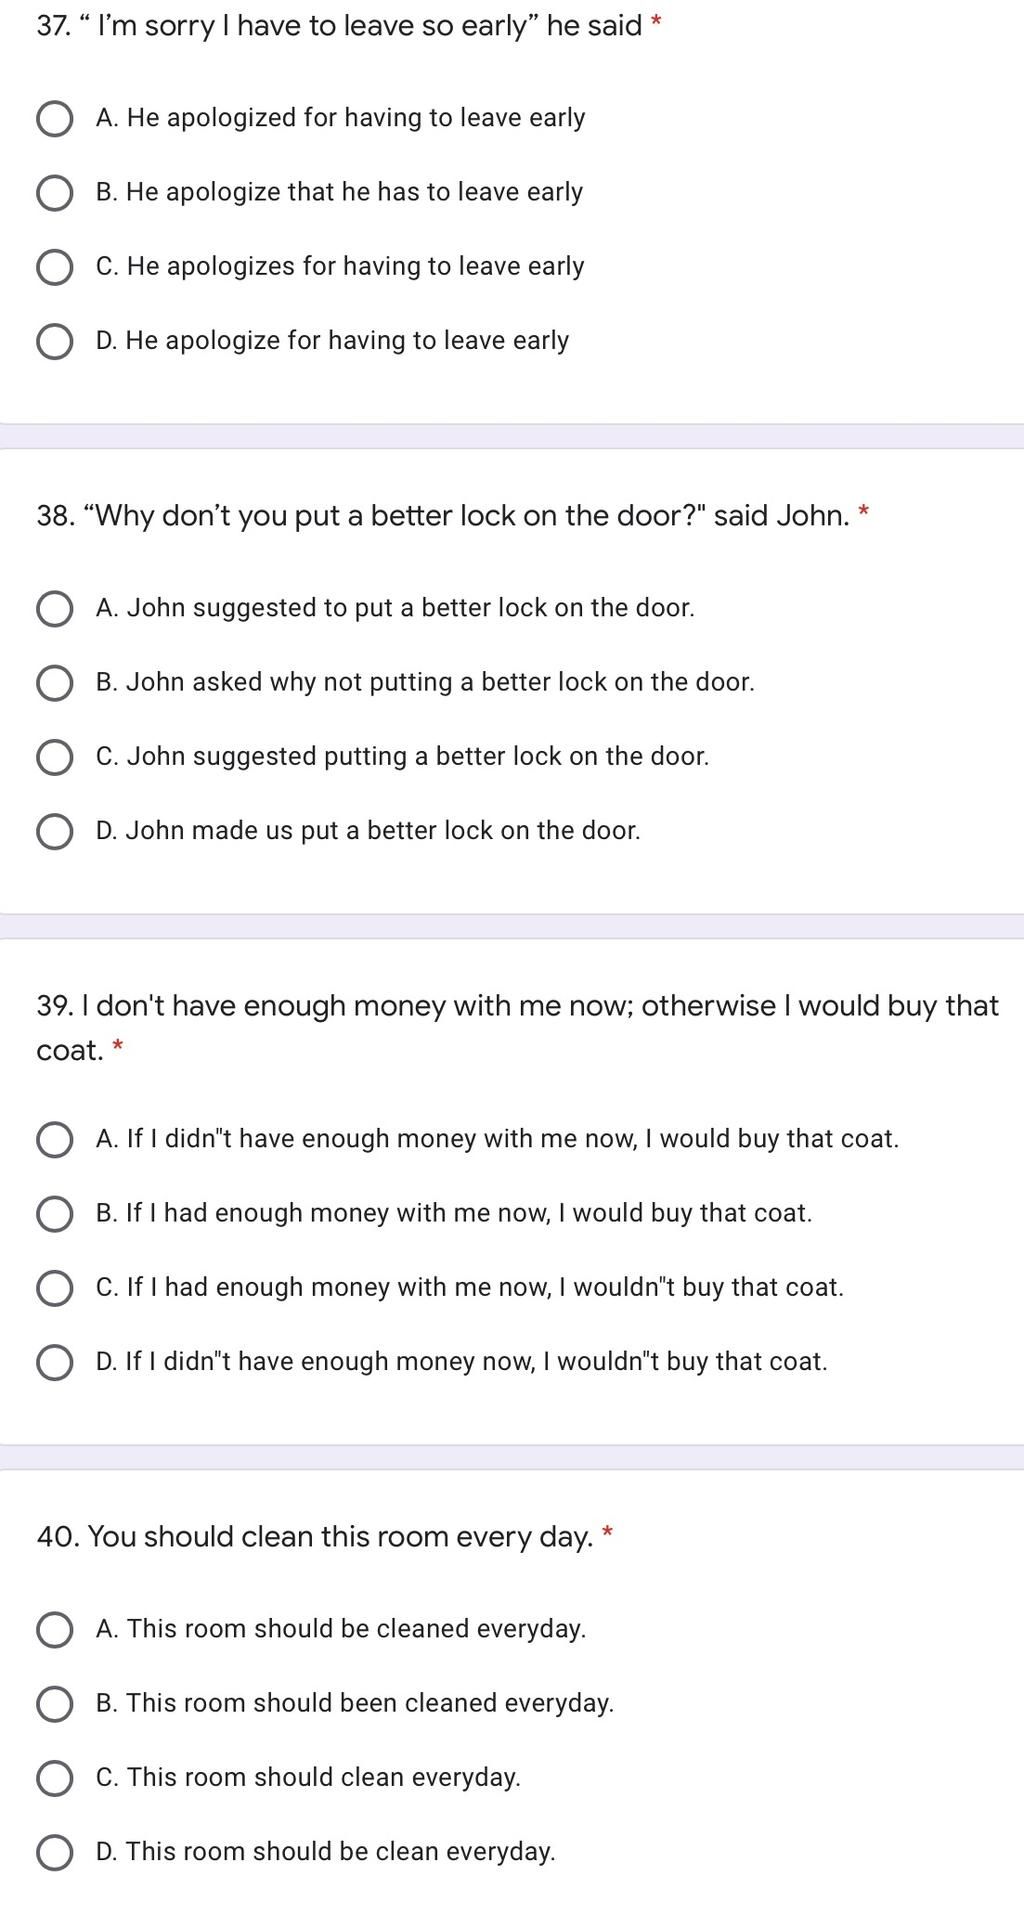Select option D 'He apologize for having'
The height and width of the screenshot is (1914, 1024).
coord(54,341)
